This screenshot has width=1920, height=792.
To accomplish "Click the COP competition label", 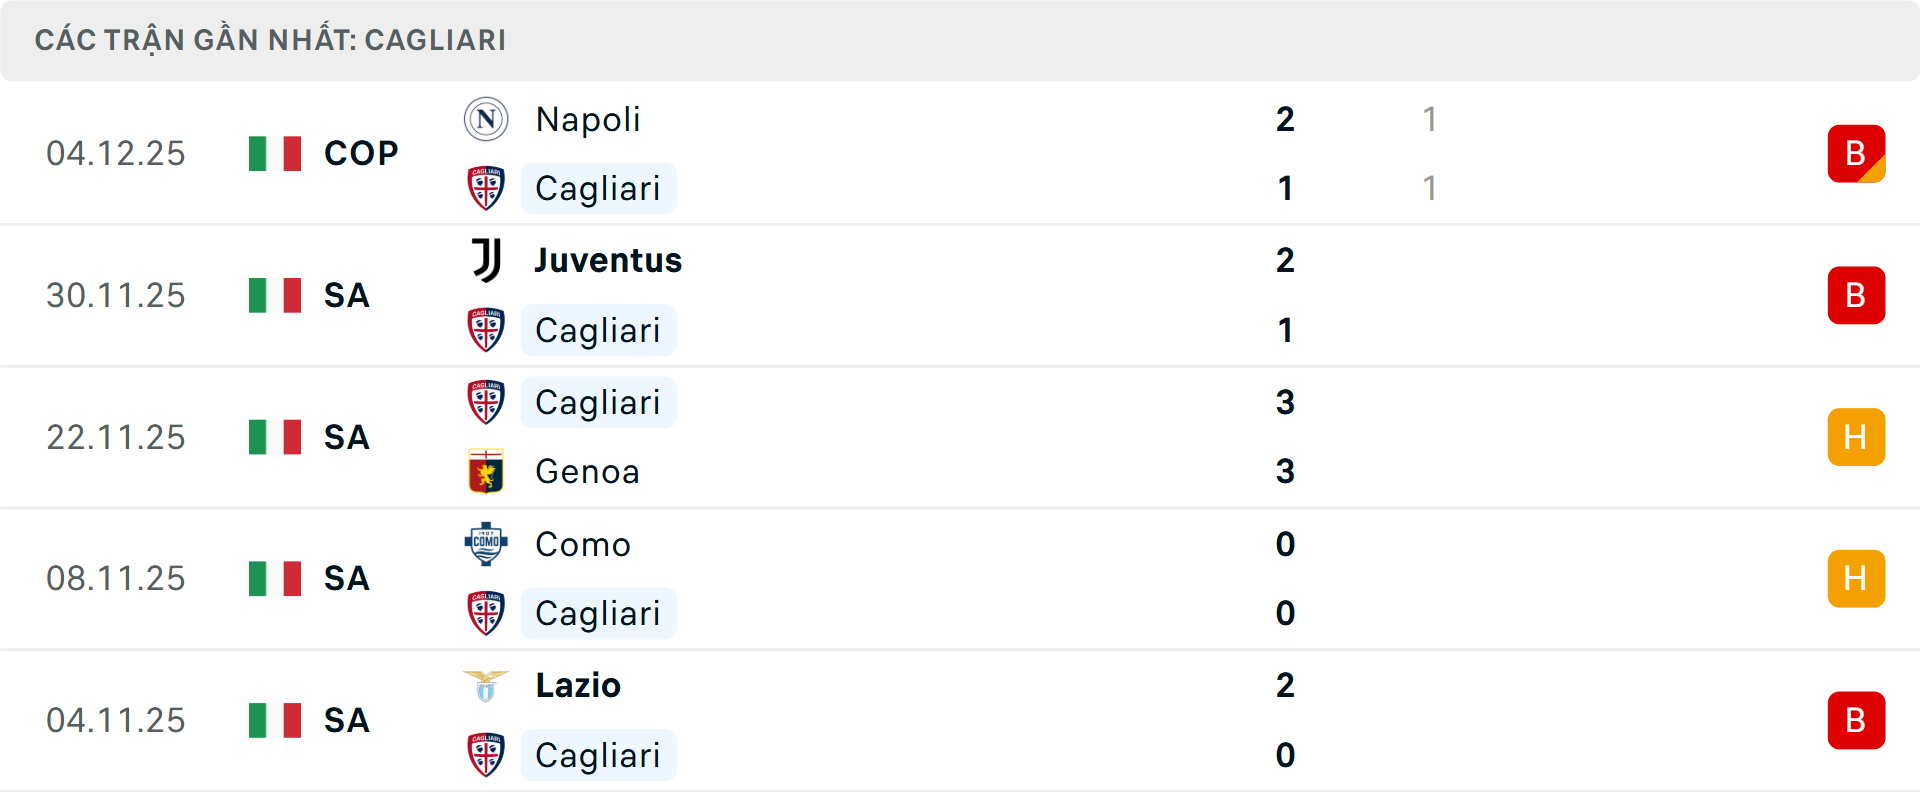I will pyautogui.click(x=361, y=154).
